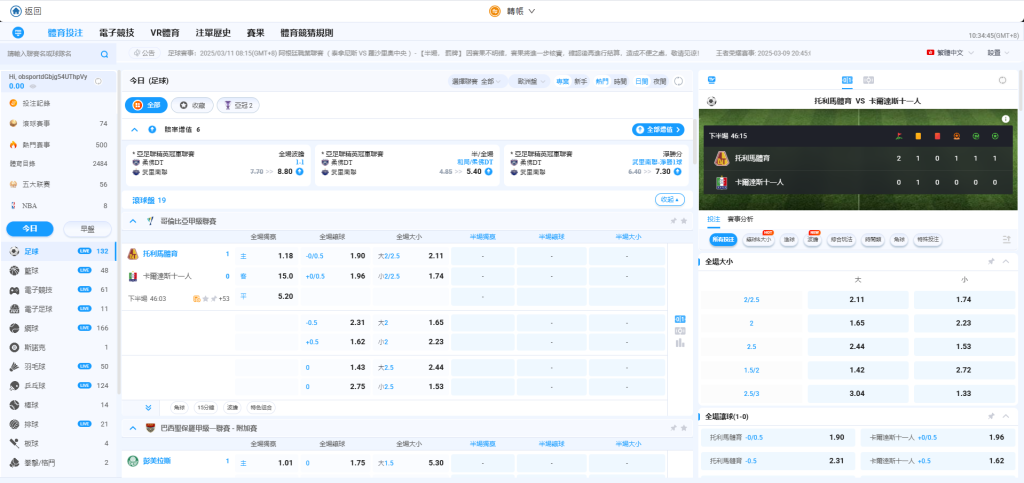Toggle to 新手 beginner view

[x=580, y=81]
